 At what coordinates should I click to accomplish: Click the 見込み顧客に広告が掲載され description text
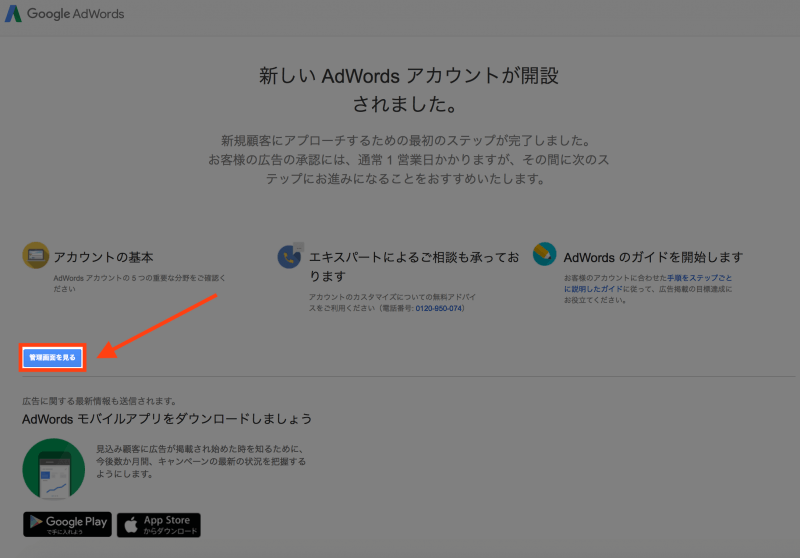(x=201, y=462)
